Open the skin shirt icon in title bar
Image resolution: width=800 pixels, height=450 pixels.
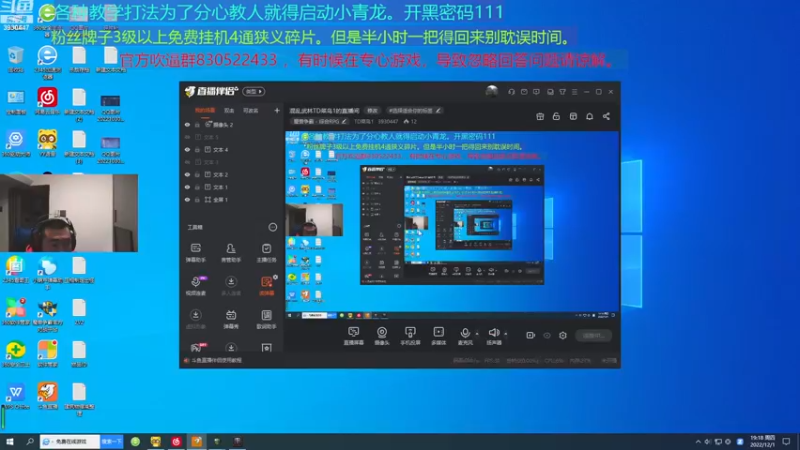pos(562,92)
